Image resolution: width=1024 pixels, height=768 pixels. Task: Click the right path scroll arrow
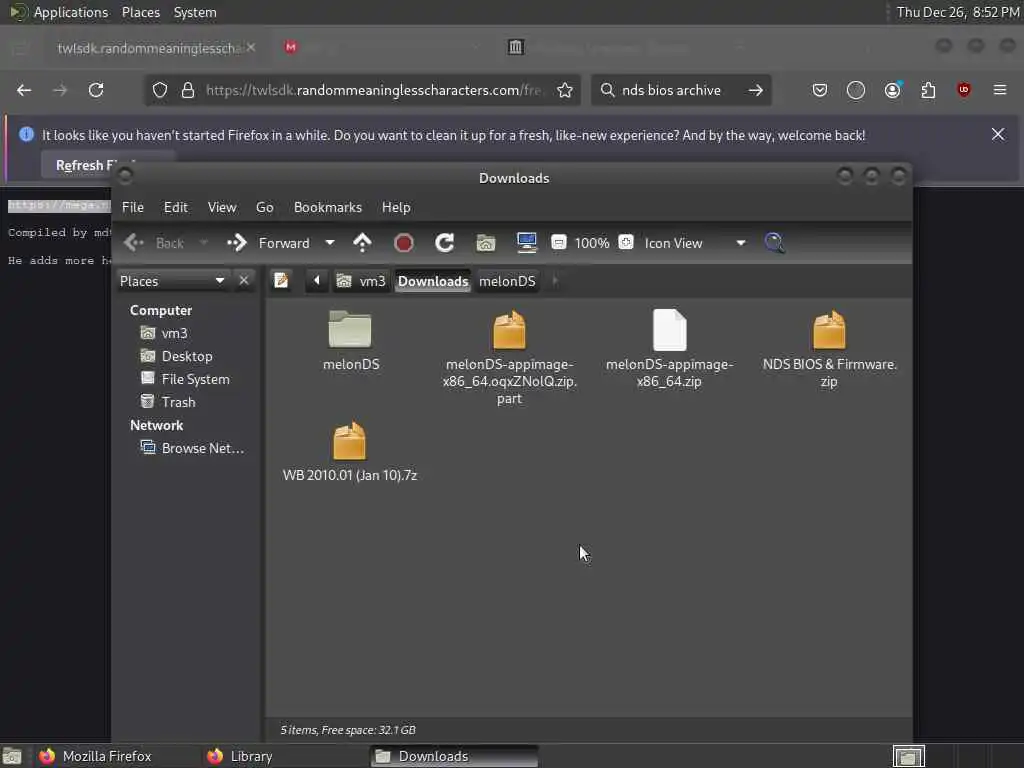[x=555, y=281]
